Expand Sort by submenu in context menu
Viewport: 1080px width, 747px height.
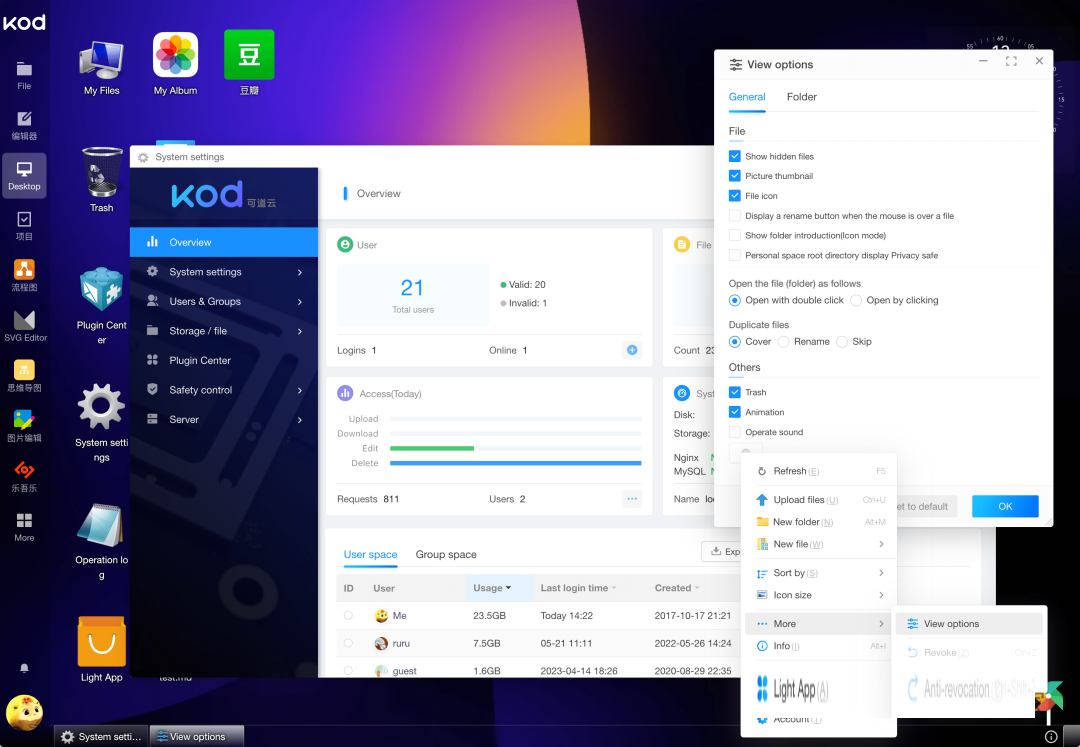coord(819,573)
